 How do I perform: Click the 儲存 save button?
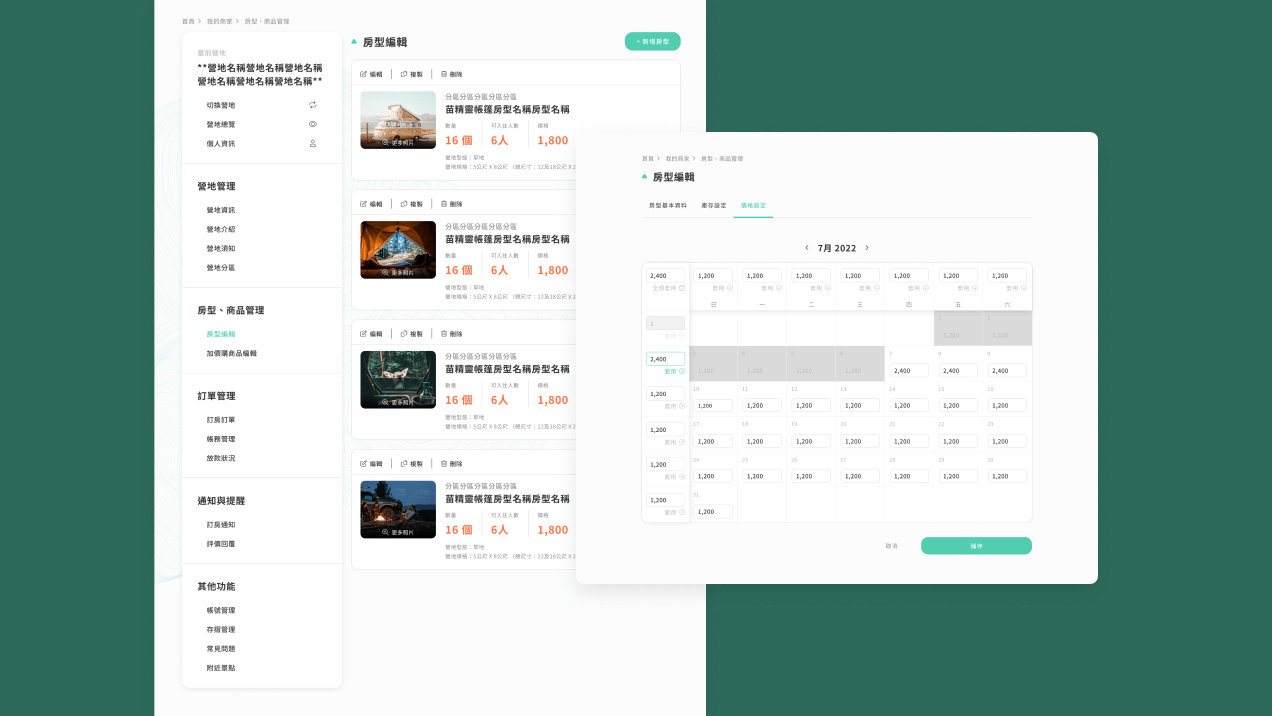975,545
